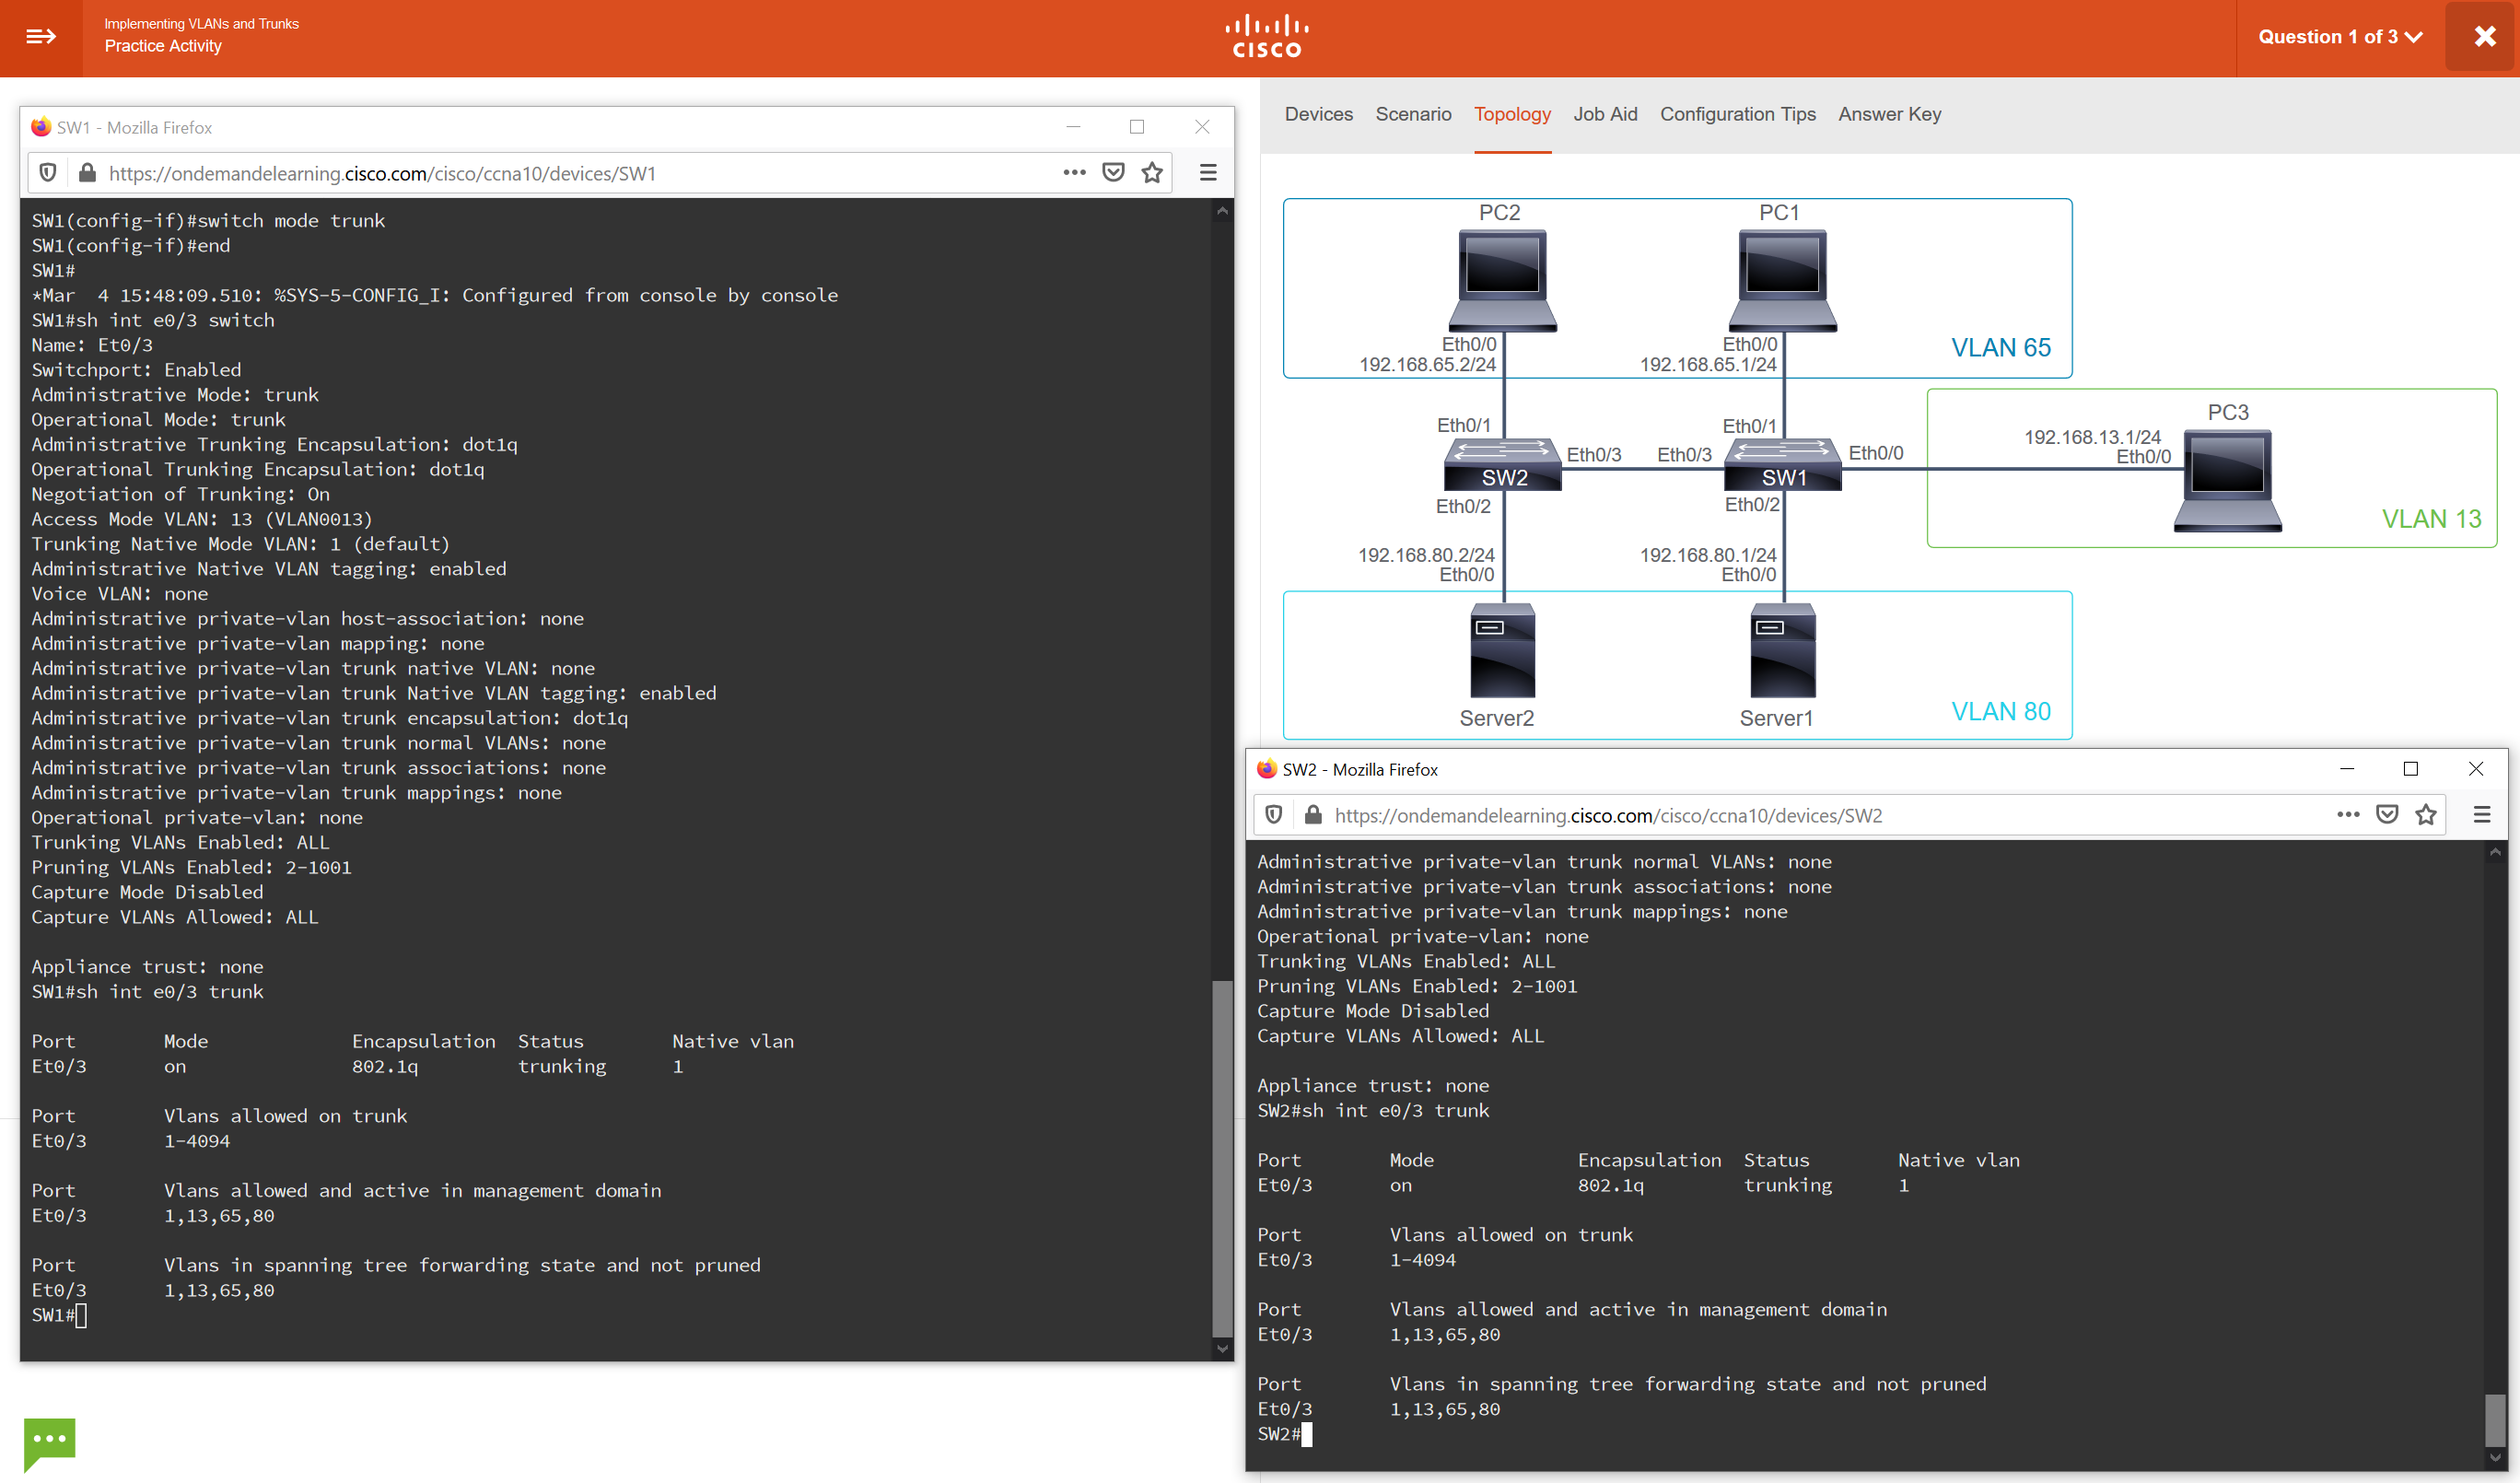Screen dimensions: 2520x1483
Task: Maximize the SW1 Firefox window
Action: (1137, 127)
